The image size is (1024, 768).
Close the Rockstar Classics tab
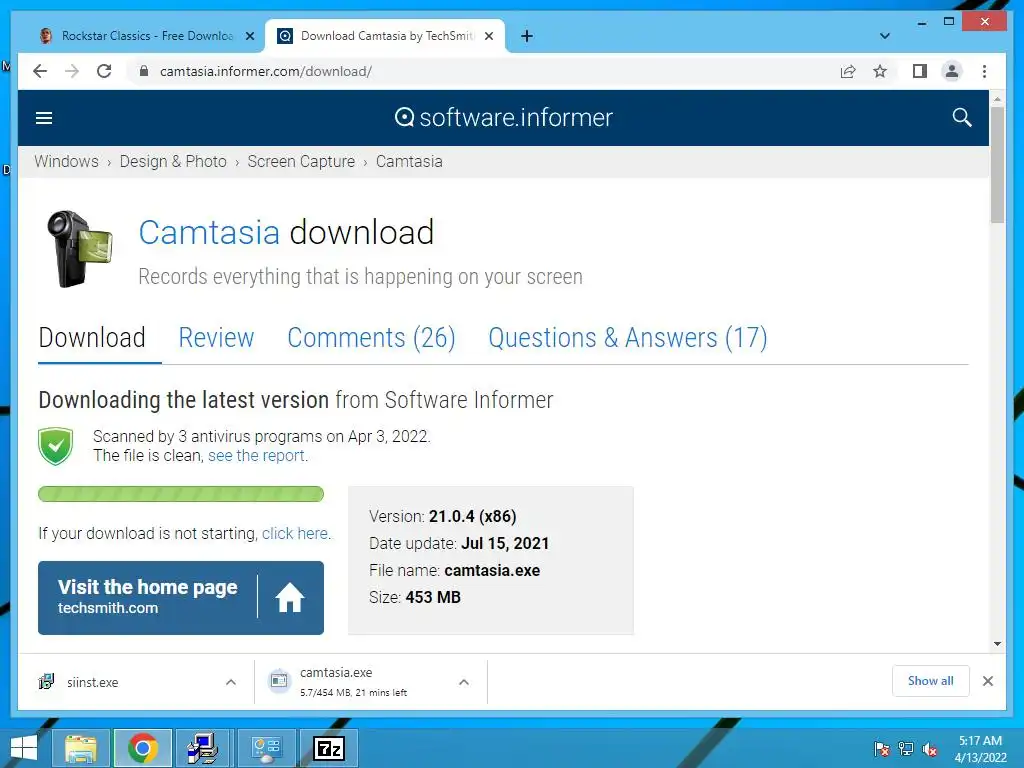click(x=249, y=36)
